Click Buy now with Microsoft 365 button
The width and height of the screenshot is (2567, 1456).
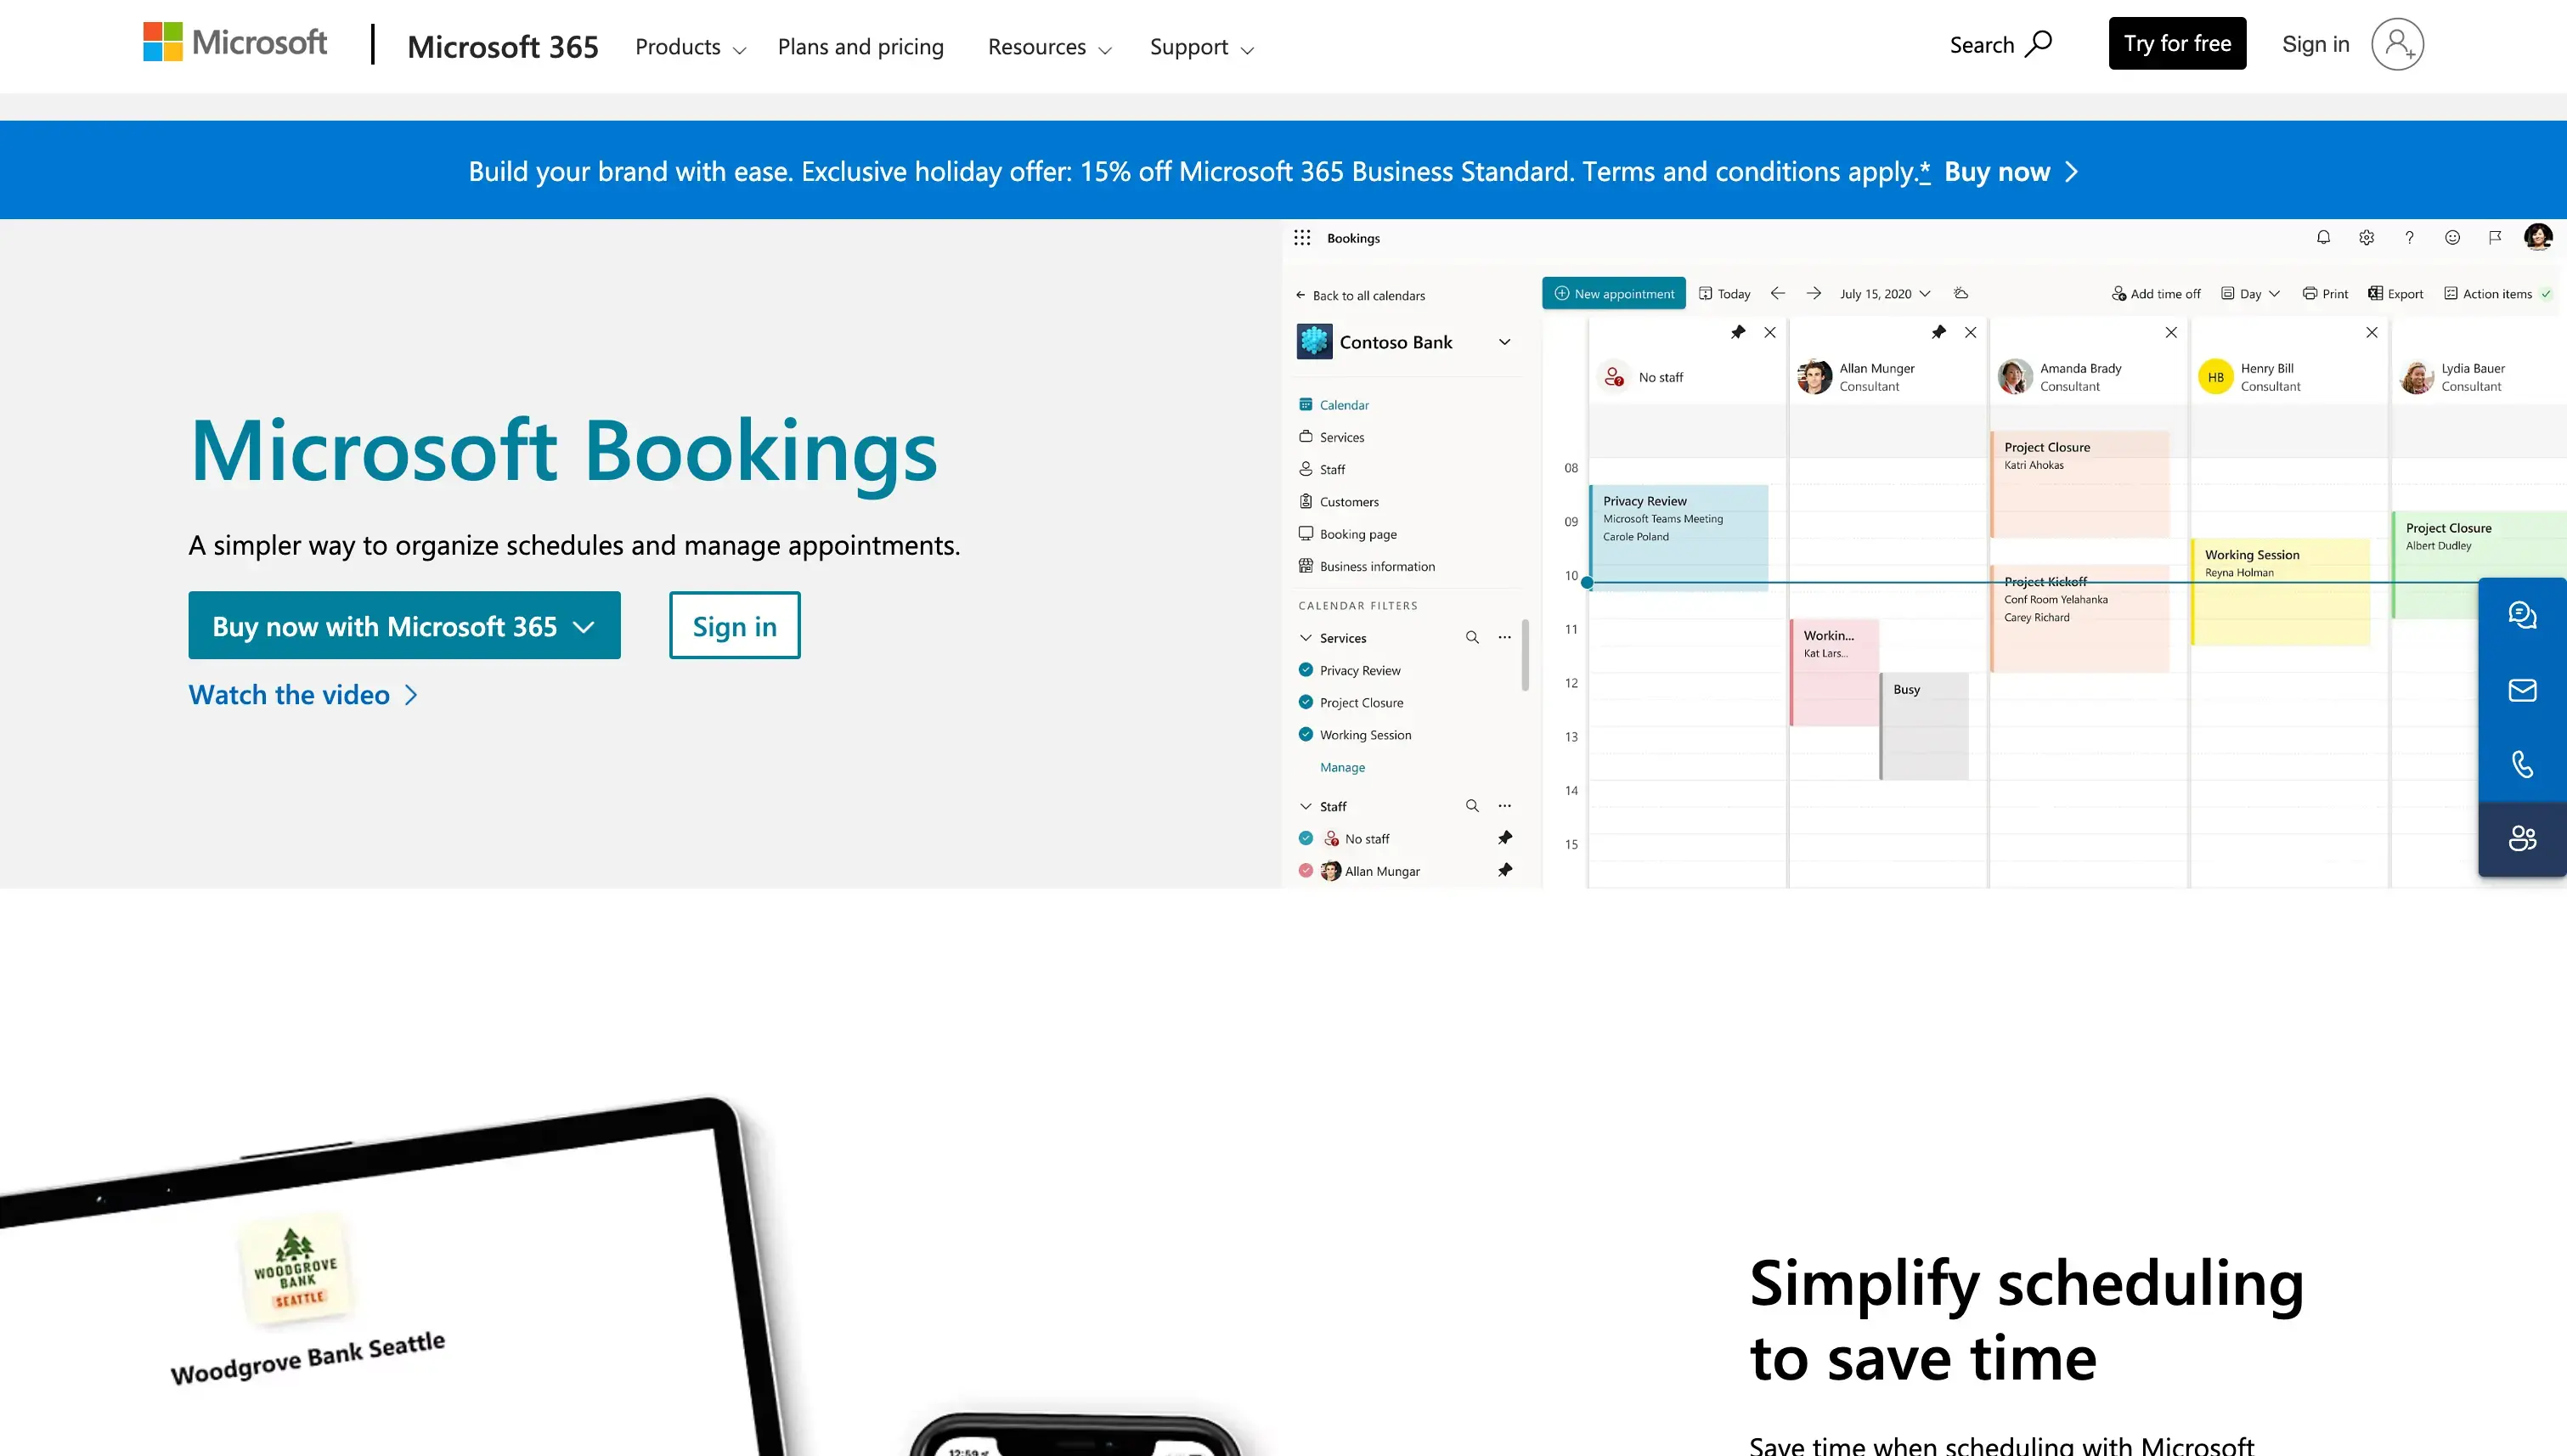(x=403, y=626)
